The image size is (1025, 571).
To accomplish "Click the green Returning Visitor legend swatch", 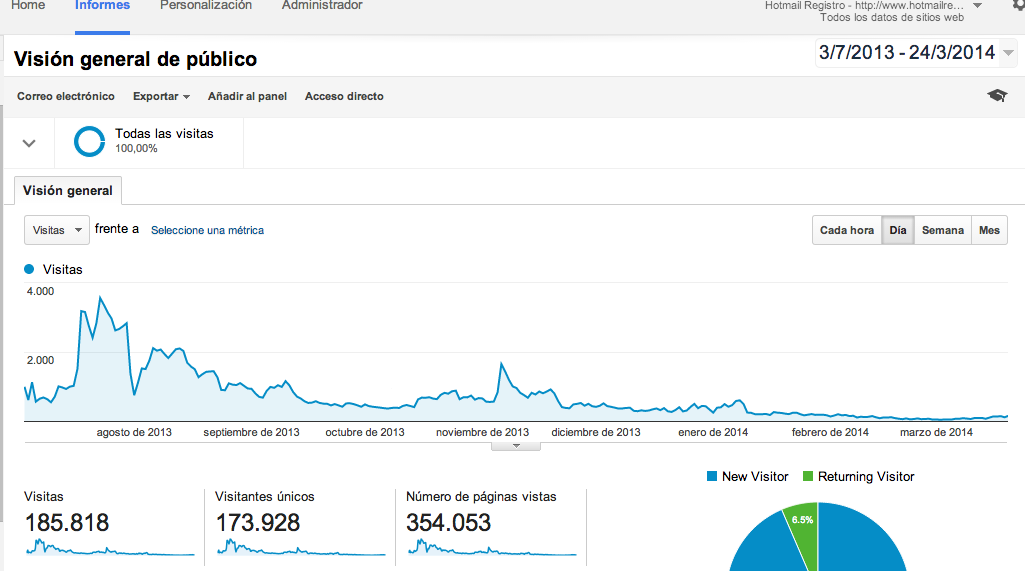I will click(x=808, y=476).
